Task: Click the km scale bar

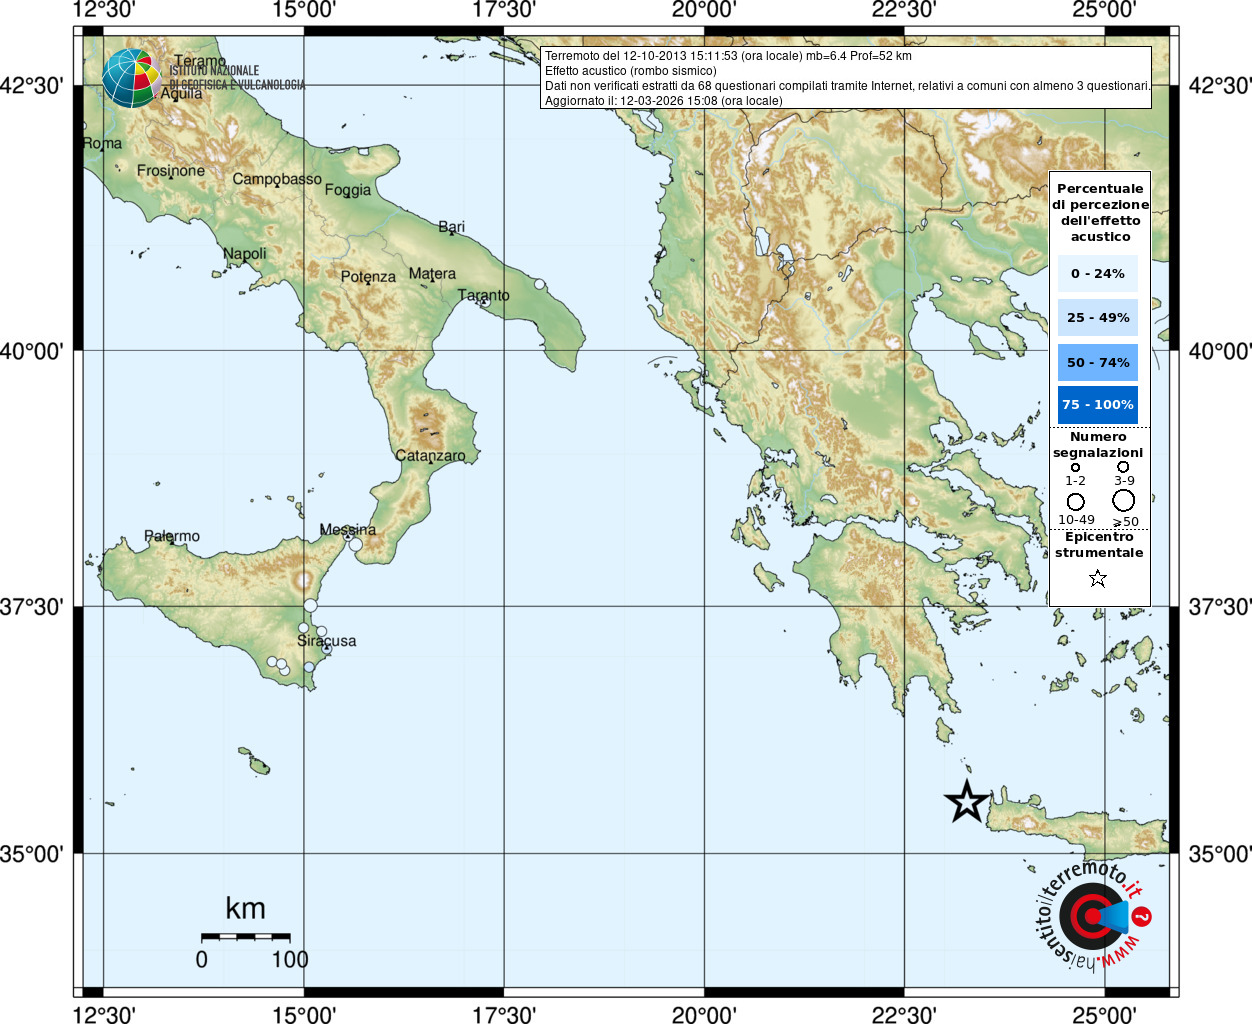Action: (x=246, y=937)
